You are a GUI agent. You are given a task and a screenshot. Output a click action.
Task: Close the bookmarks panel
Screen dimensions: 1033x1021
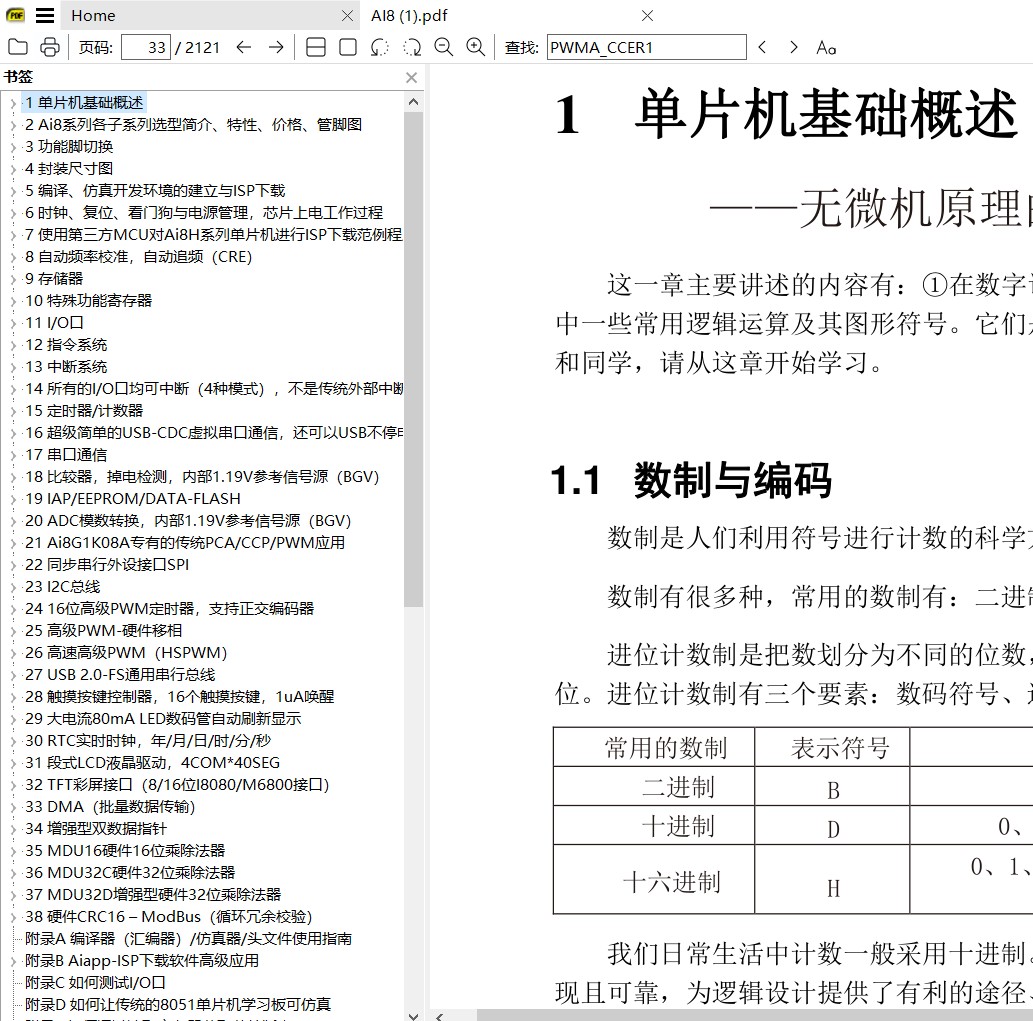click(412, 78)
